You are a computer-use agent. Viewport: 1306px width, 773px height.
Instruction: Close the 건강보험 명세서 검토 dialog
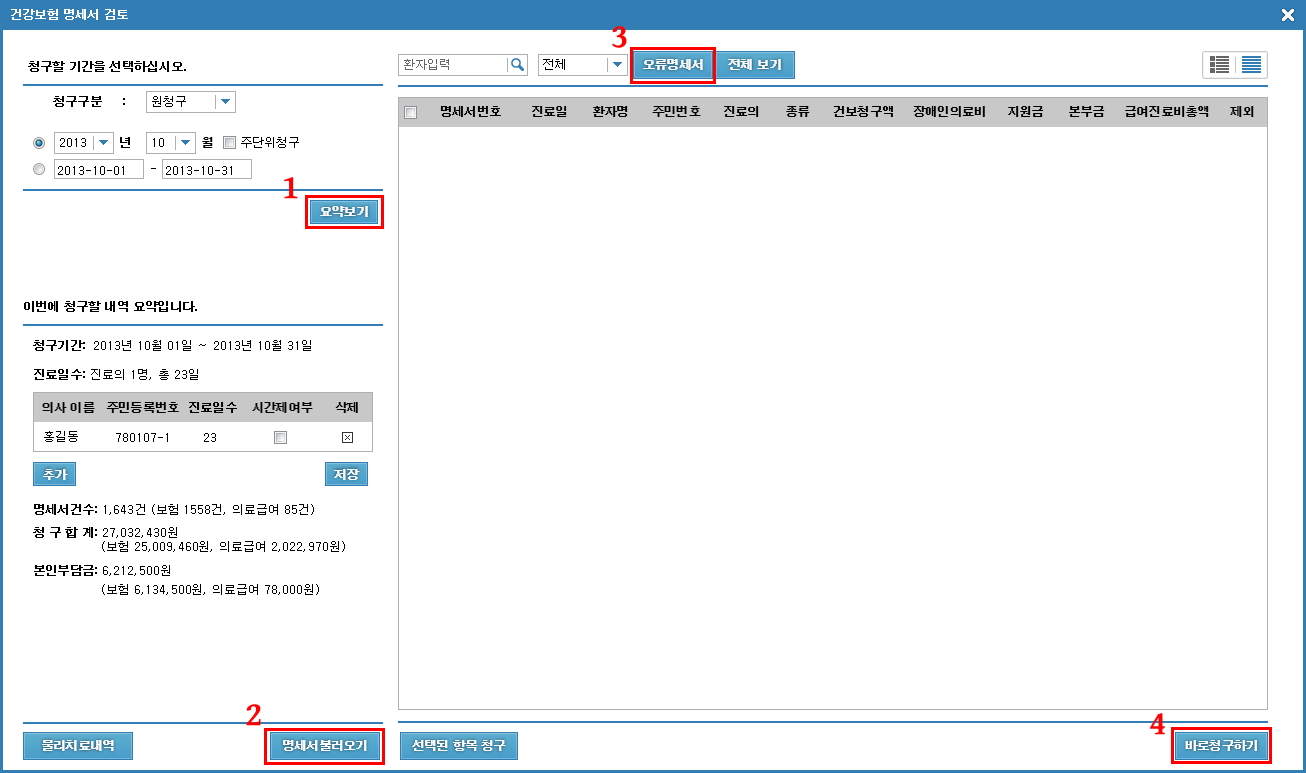(1287, 14)
